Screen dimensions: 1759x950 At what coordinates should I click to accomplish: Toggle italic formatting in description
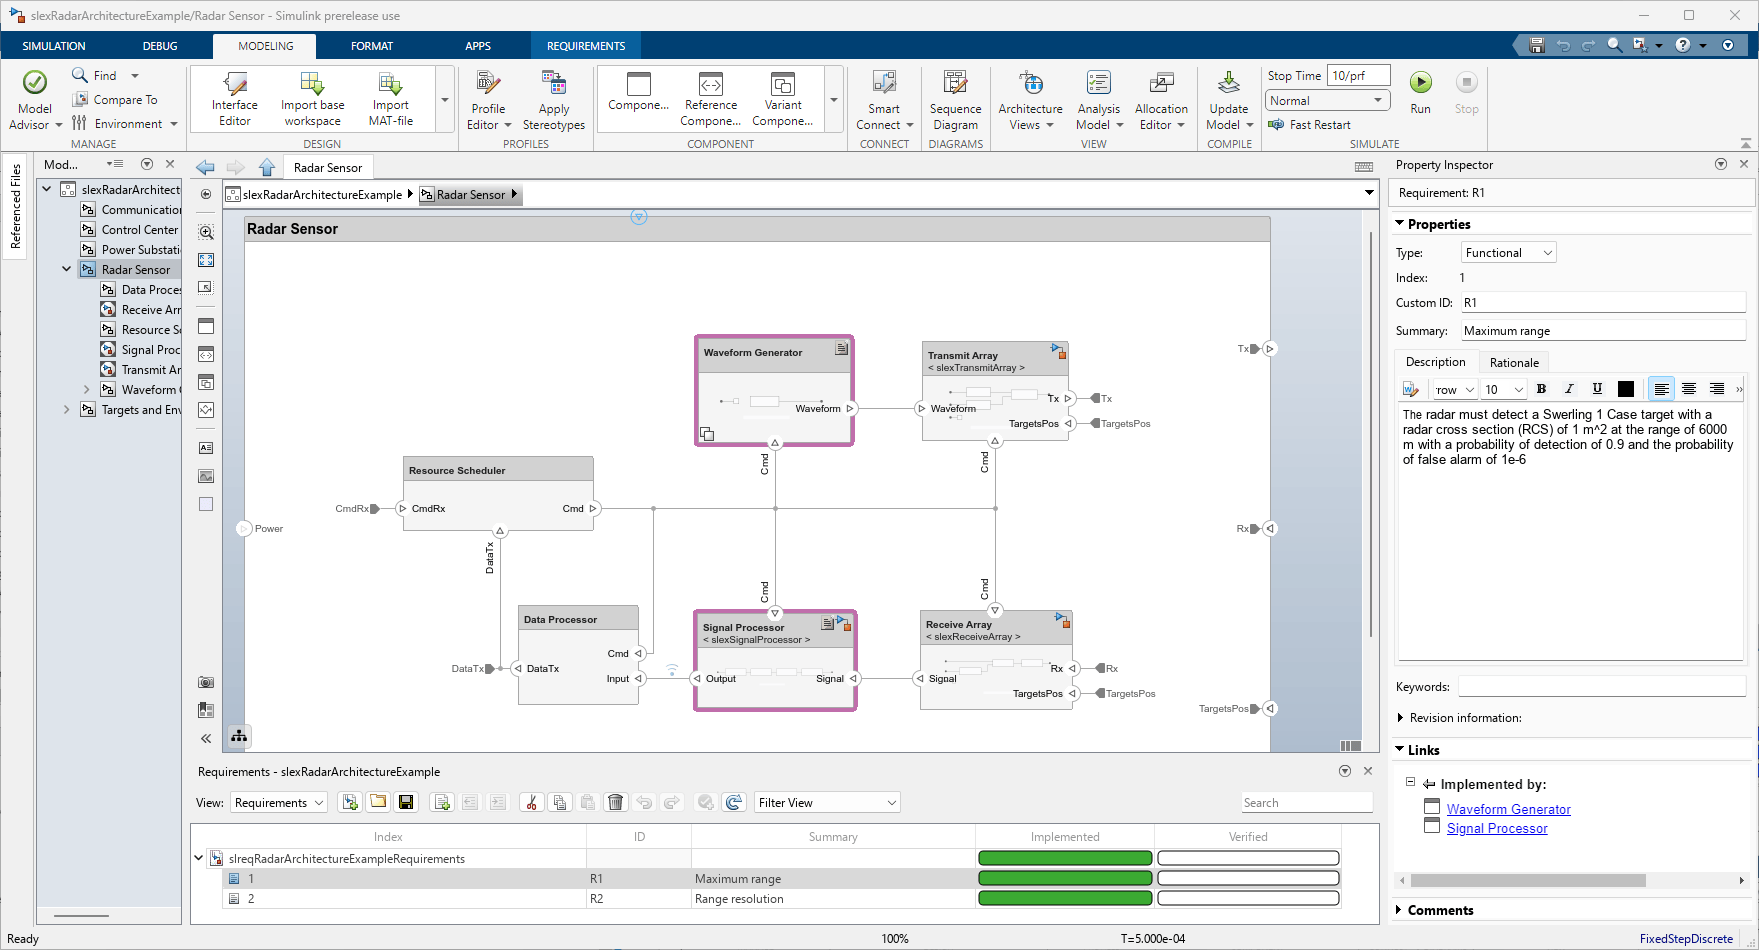click(x=1569, y=389)
